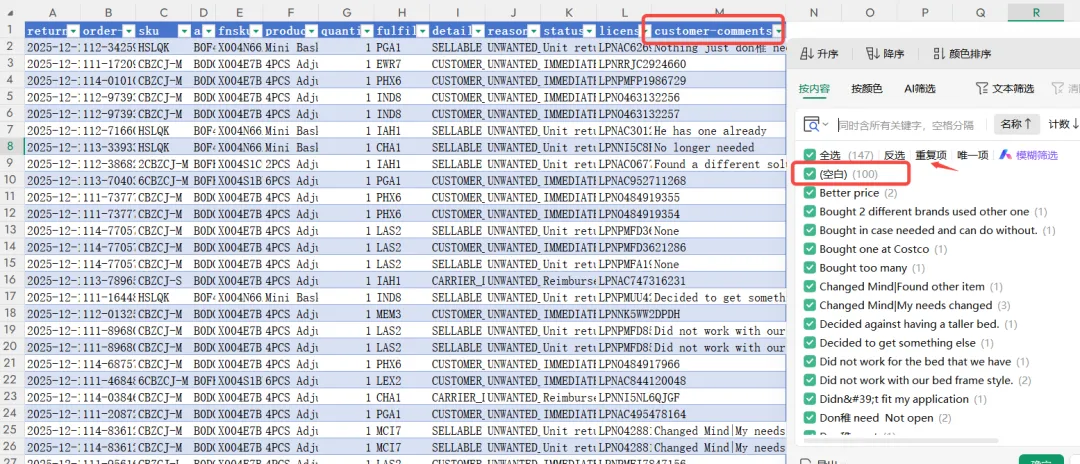Uncheck Changed Mind|Found other item checkbox
The height and width of the screenshot is (464, 1080).
pyautogui.click(x=810, y=286)
